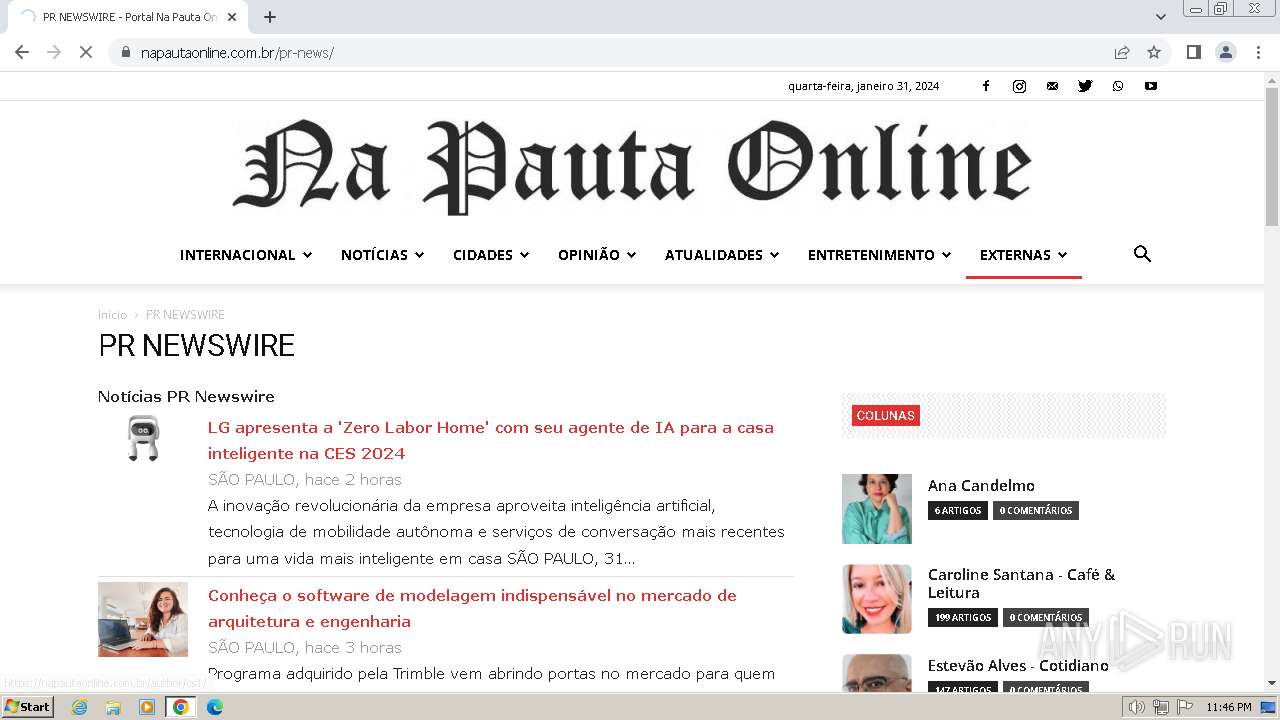This screenshot has width=1280, height=720.
Task: Stop loading the page
Action: point(86,52)
